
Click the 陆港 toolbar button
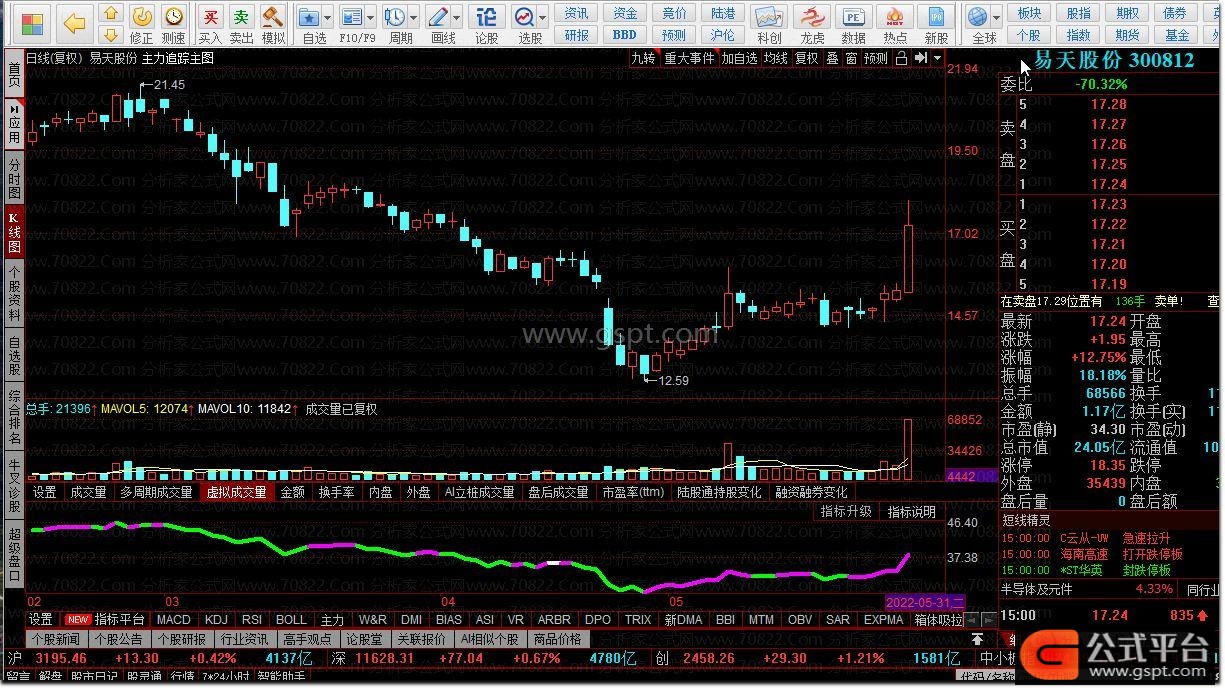[723, 13]
